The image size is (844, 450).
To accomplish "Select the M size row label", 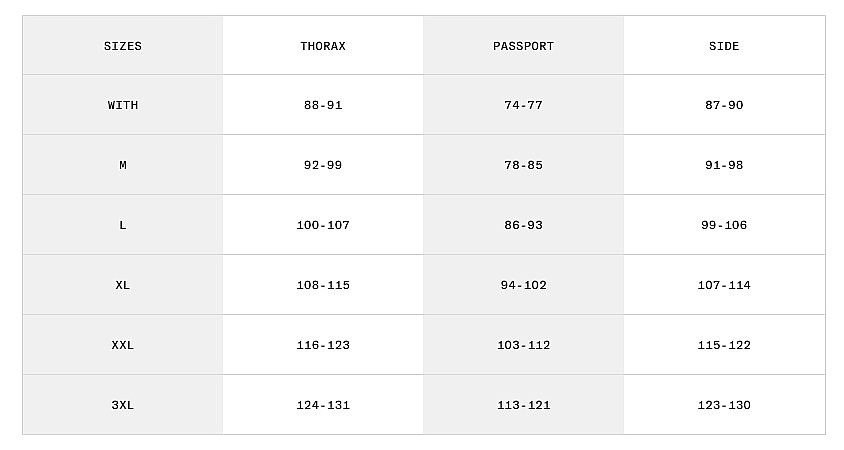I will pyautogui.click(x=123, y=165).
